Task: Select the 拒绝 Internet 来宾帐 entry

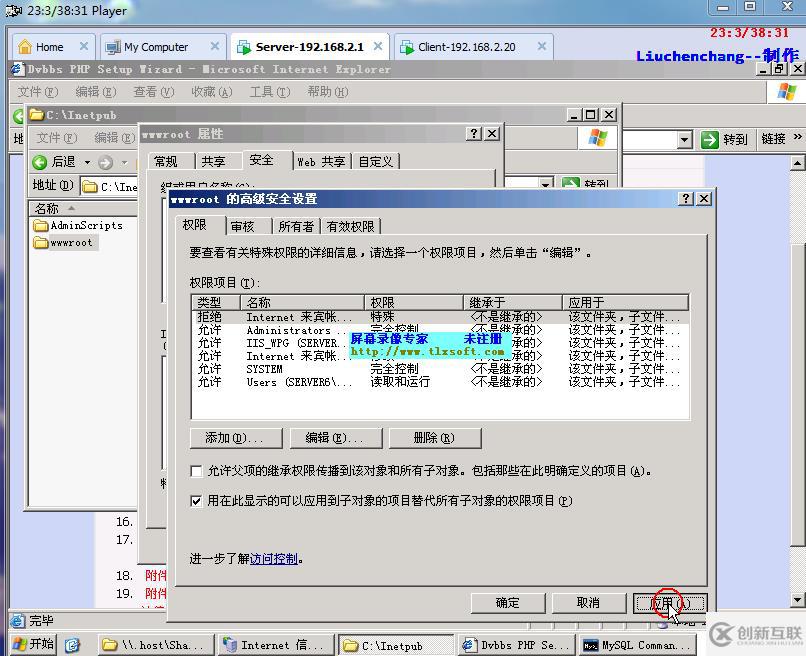Action: [440, 317]
